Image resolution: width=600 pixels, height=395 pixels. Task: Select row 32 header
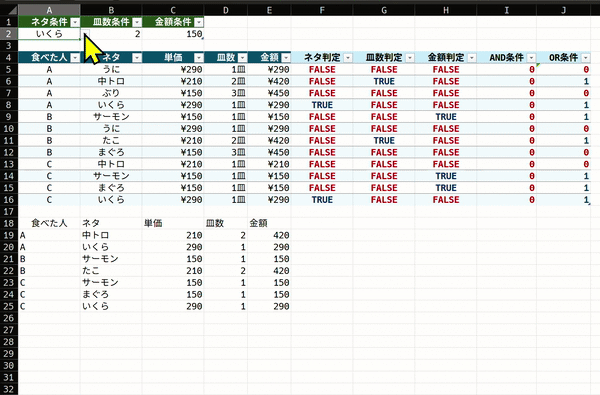tap(9, 389)
